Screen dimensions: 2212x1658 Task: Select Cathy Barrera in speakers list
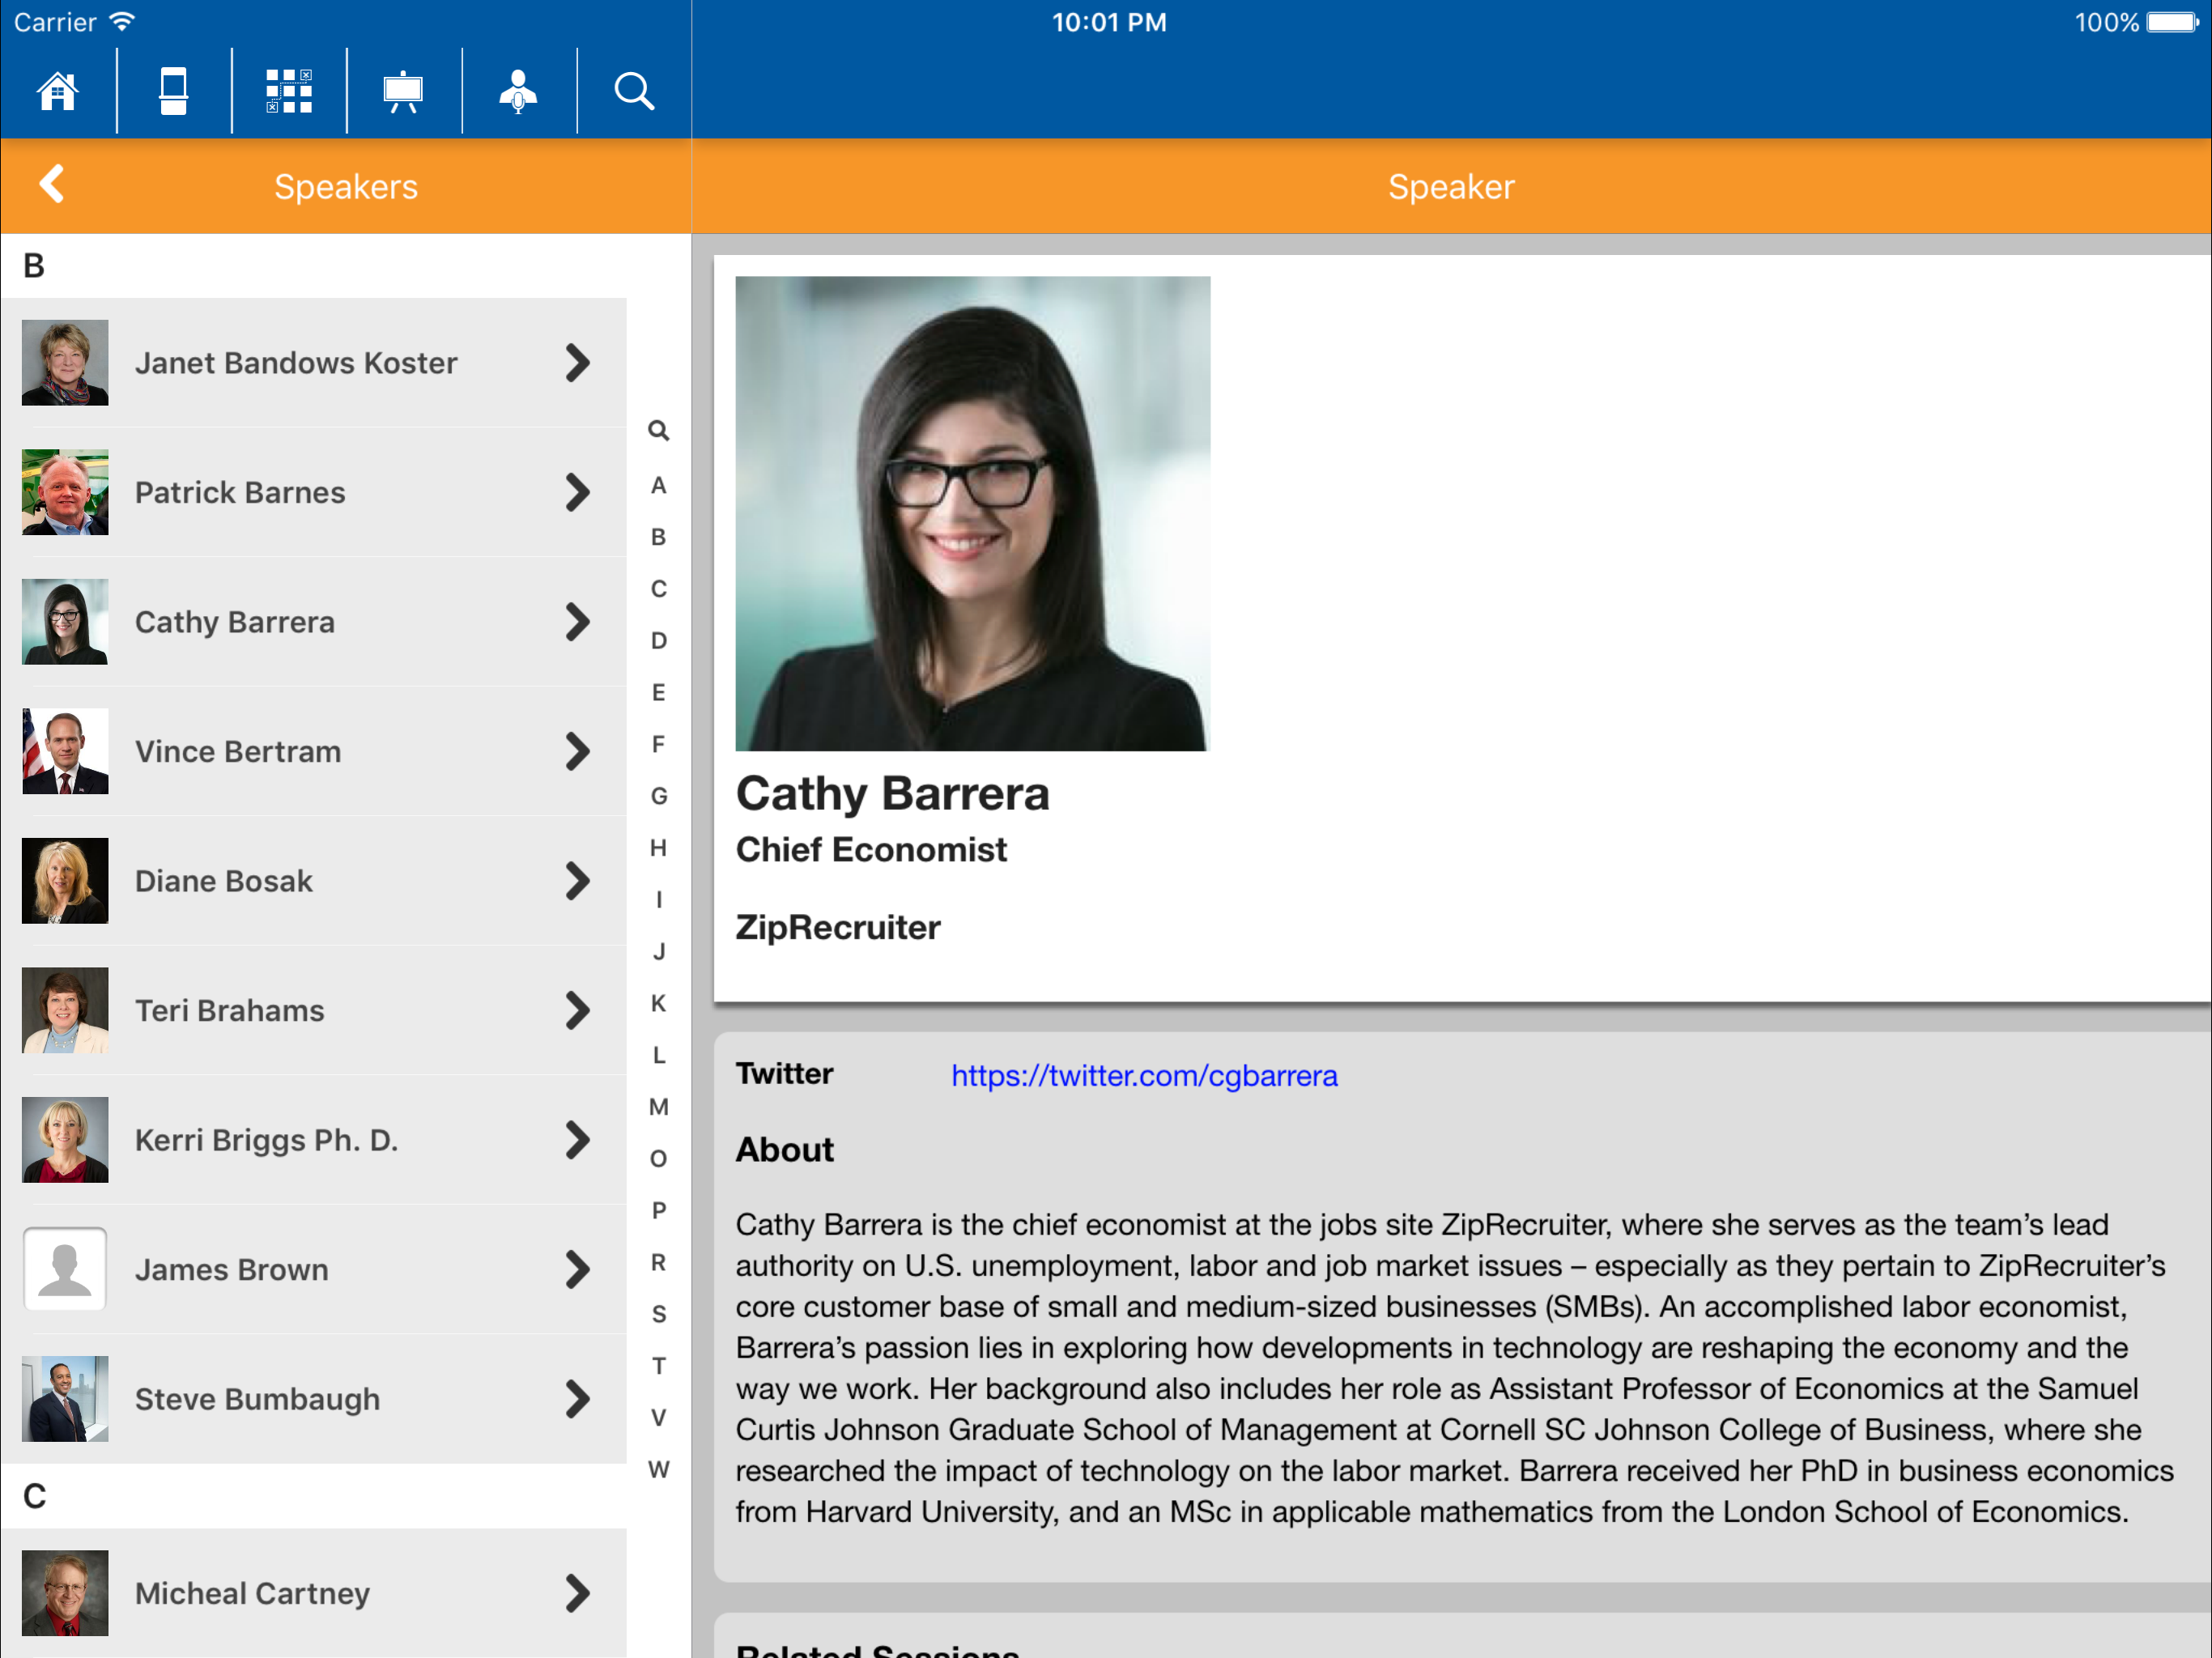click(235, 622)
